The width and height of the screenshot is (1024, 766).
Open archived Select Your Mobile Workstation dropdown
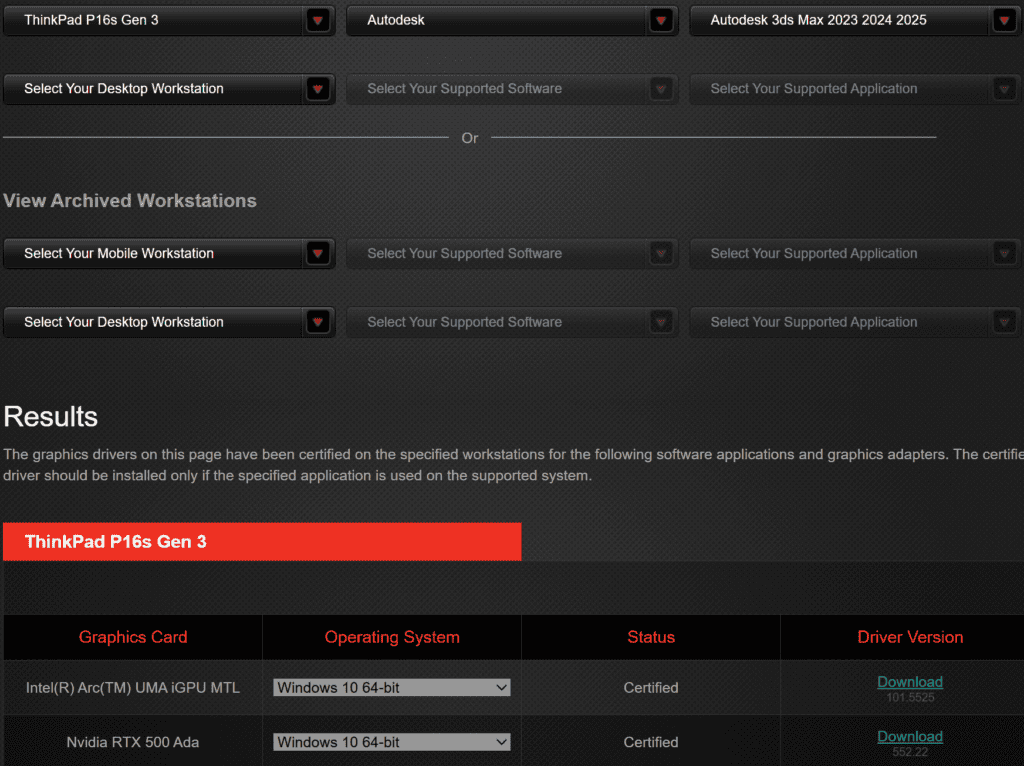[x=169, y=253]
